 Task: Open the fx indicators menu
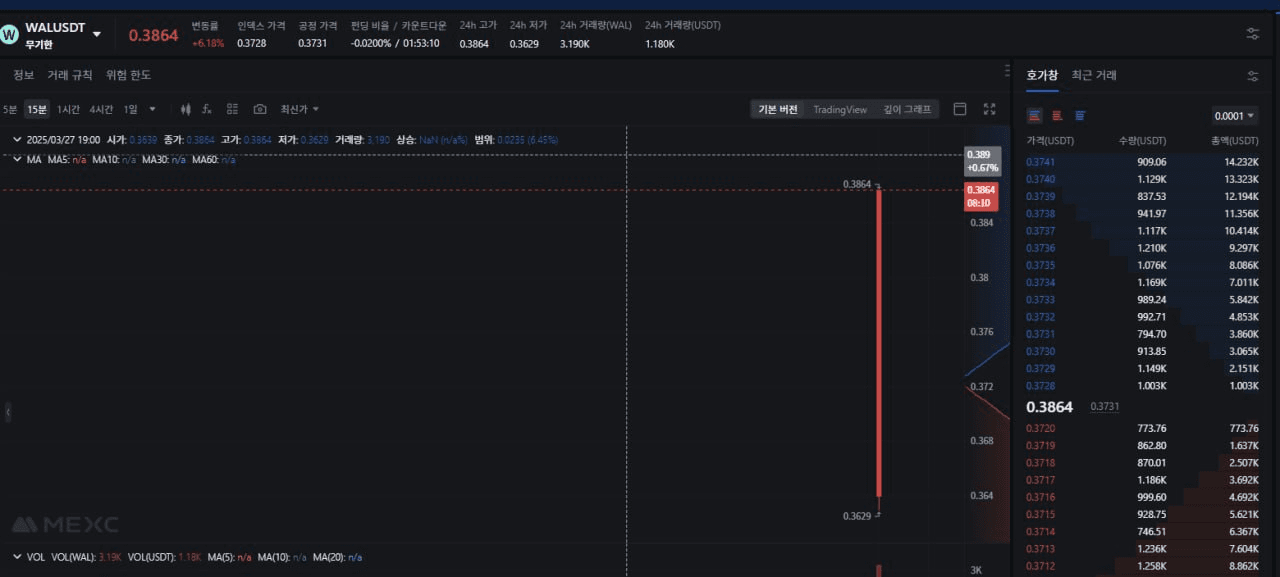coord(207,109)
